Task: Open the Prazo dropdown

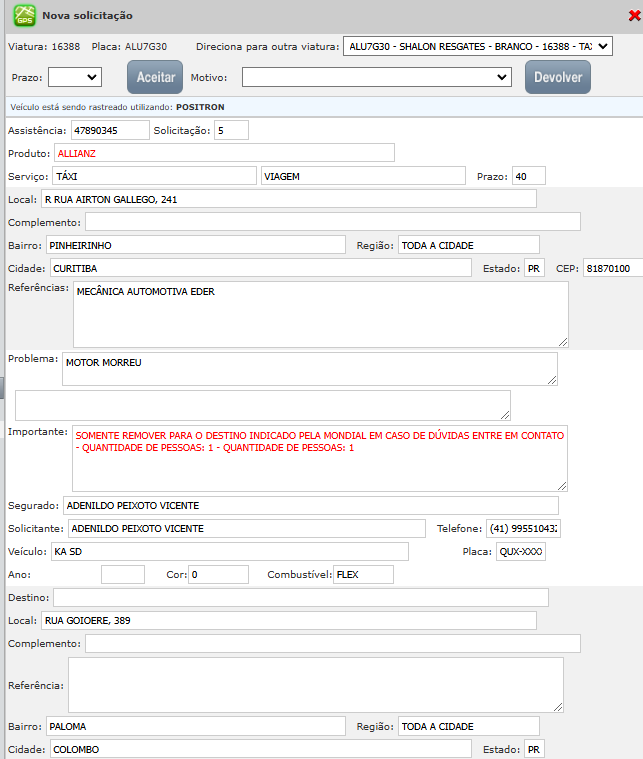Action: (x=75, y=77)
